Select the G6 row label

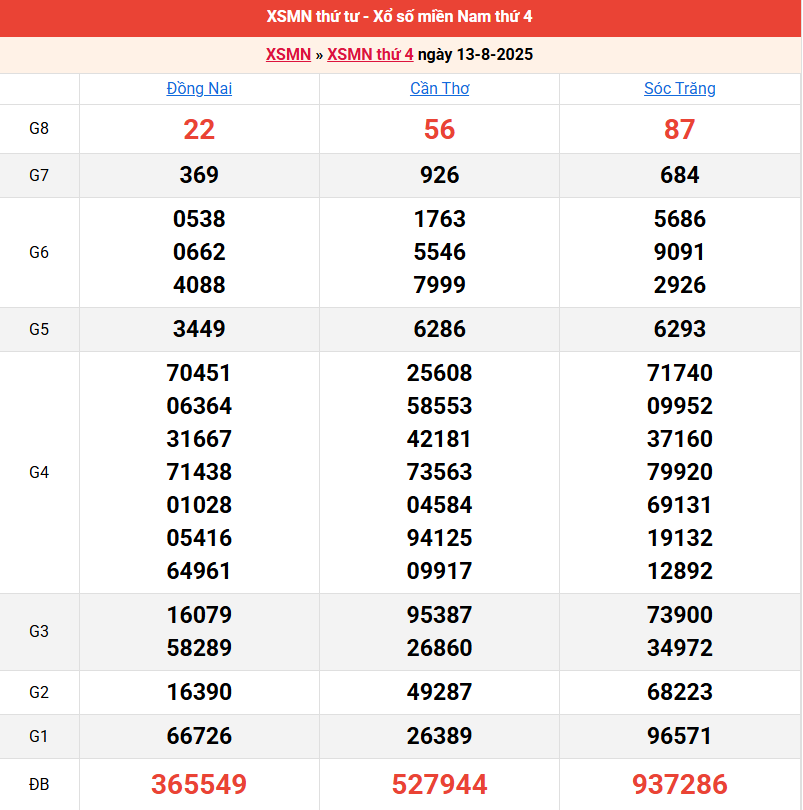[39, 253]
